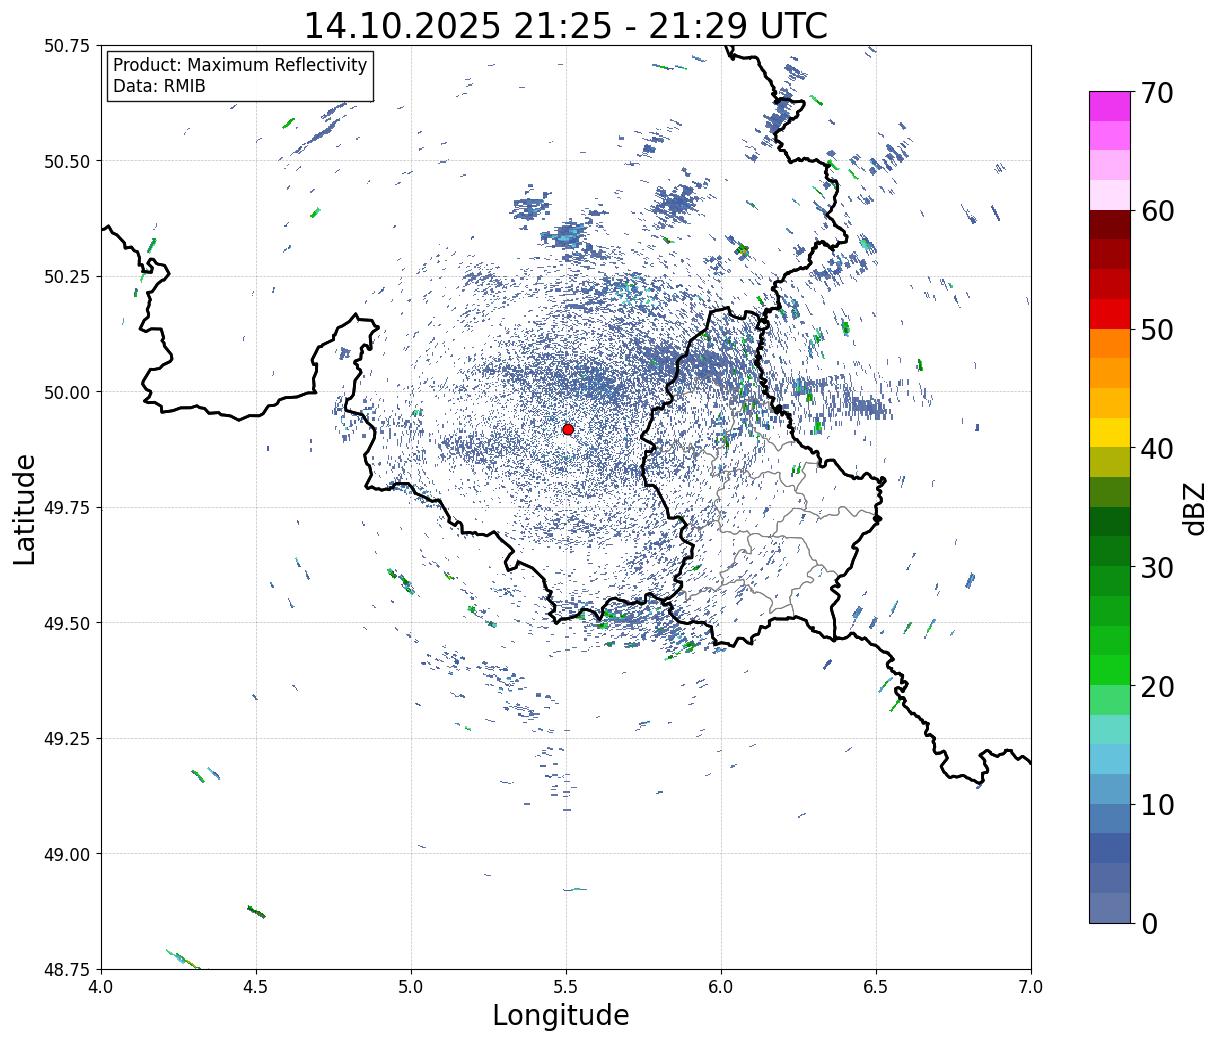
Task: Click colorbar tick label 30
Action: pyautogui.click(x=1157, y=567)
